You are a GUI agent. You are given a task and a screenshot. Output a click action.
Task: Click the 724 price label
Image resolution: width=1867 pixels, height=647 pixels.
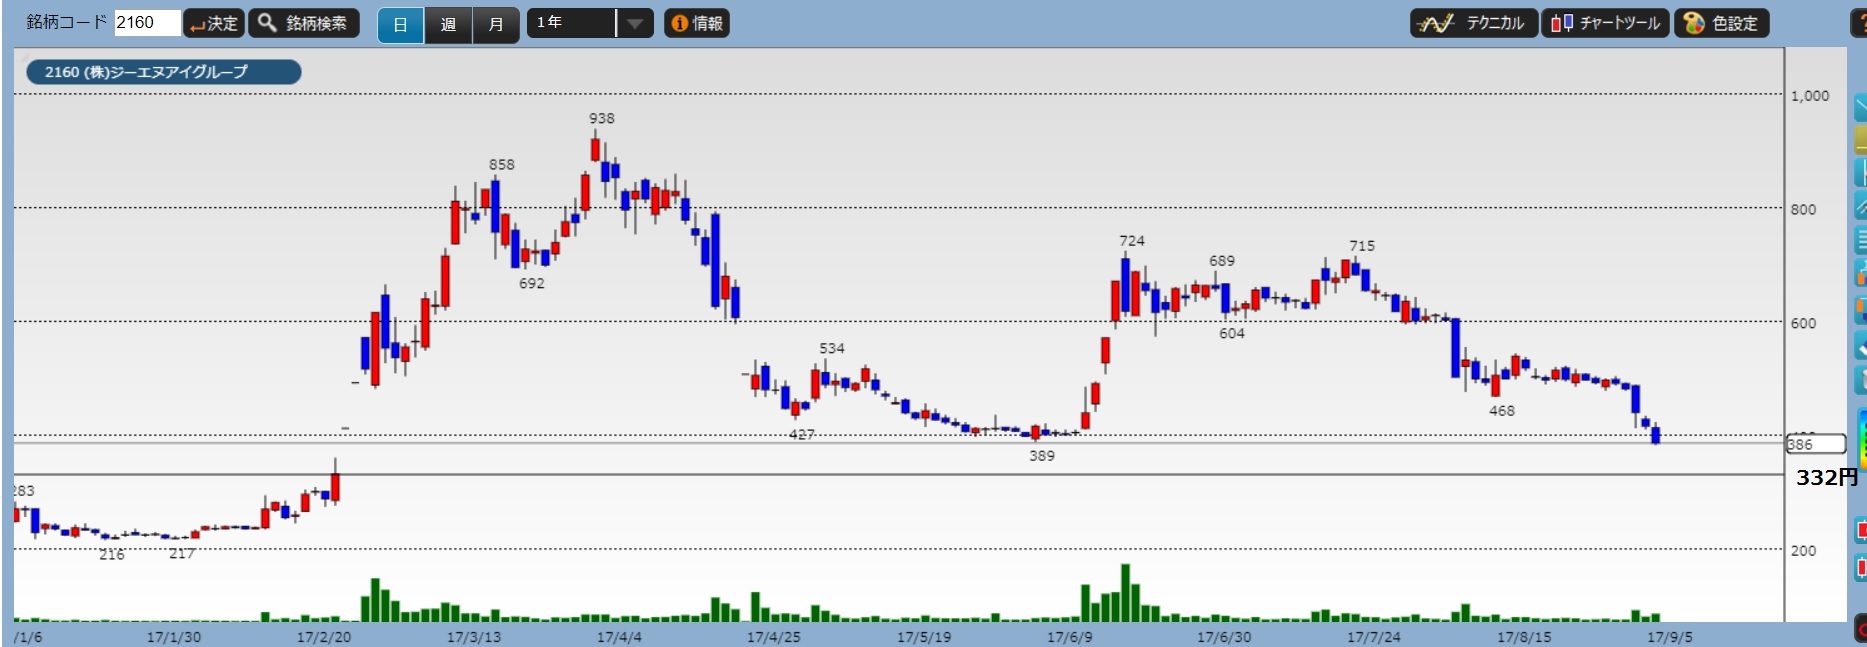[1132, 241]
